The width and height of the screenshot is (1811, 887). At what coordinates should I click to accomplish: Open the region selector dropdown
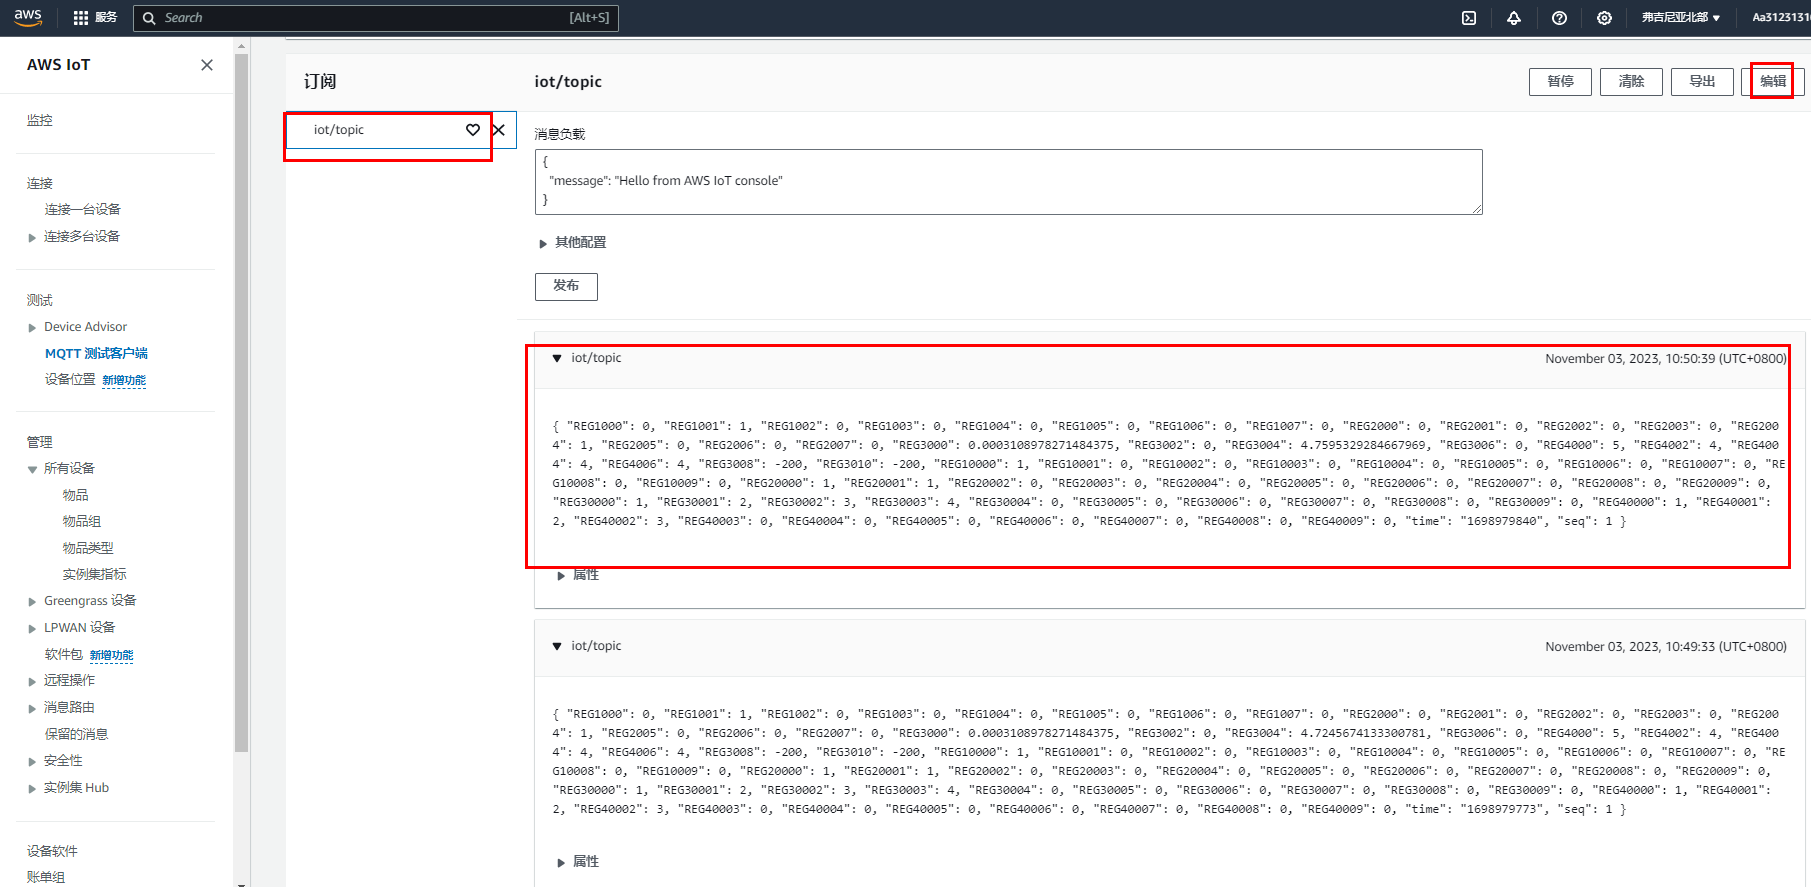(1680, 18)
